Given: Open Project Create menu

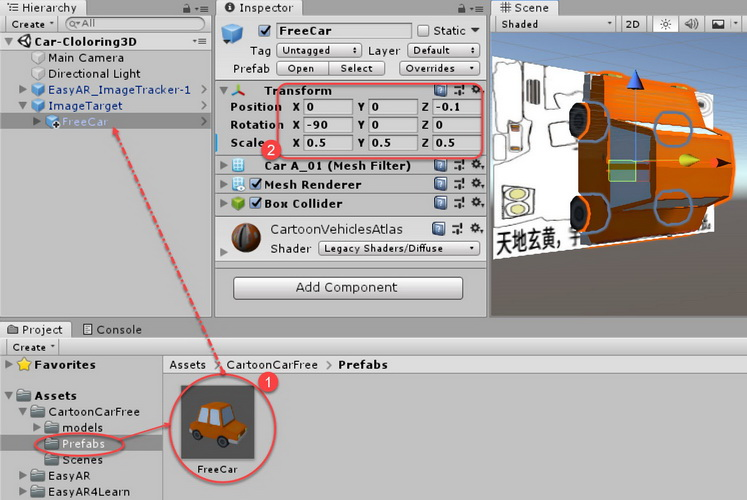Looking at the screenshot, I should pyautogui.click(x=33, y=347).
